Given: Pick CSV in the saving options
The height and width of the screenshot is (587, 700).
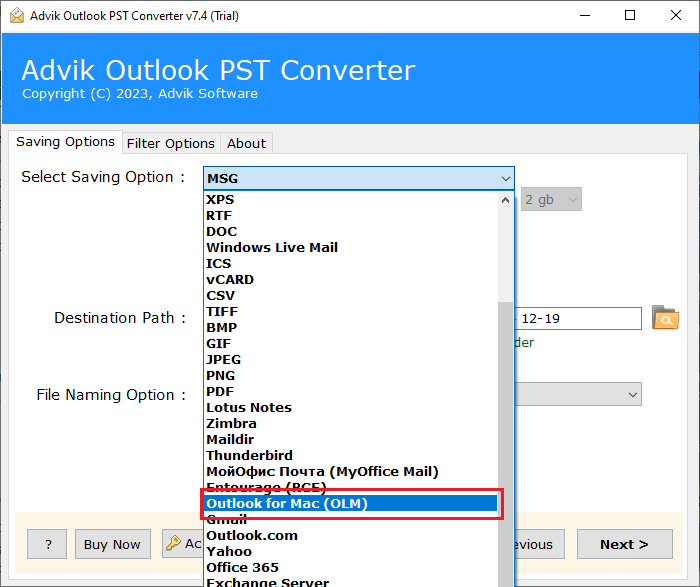Looking at the screenshot, I should coord(351,296).
